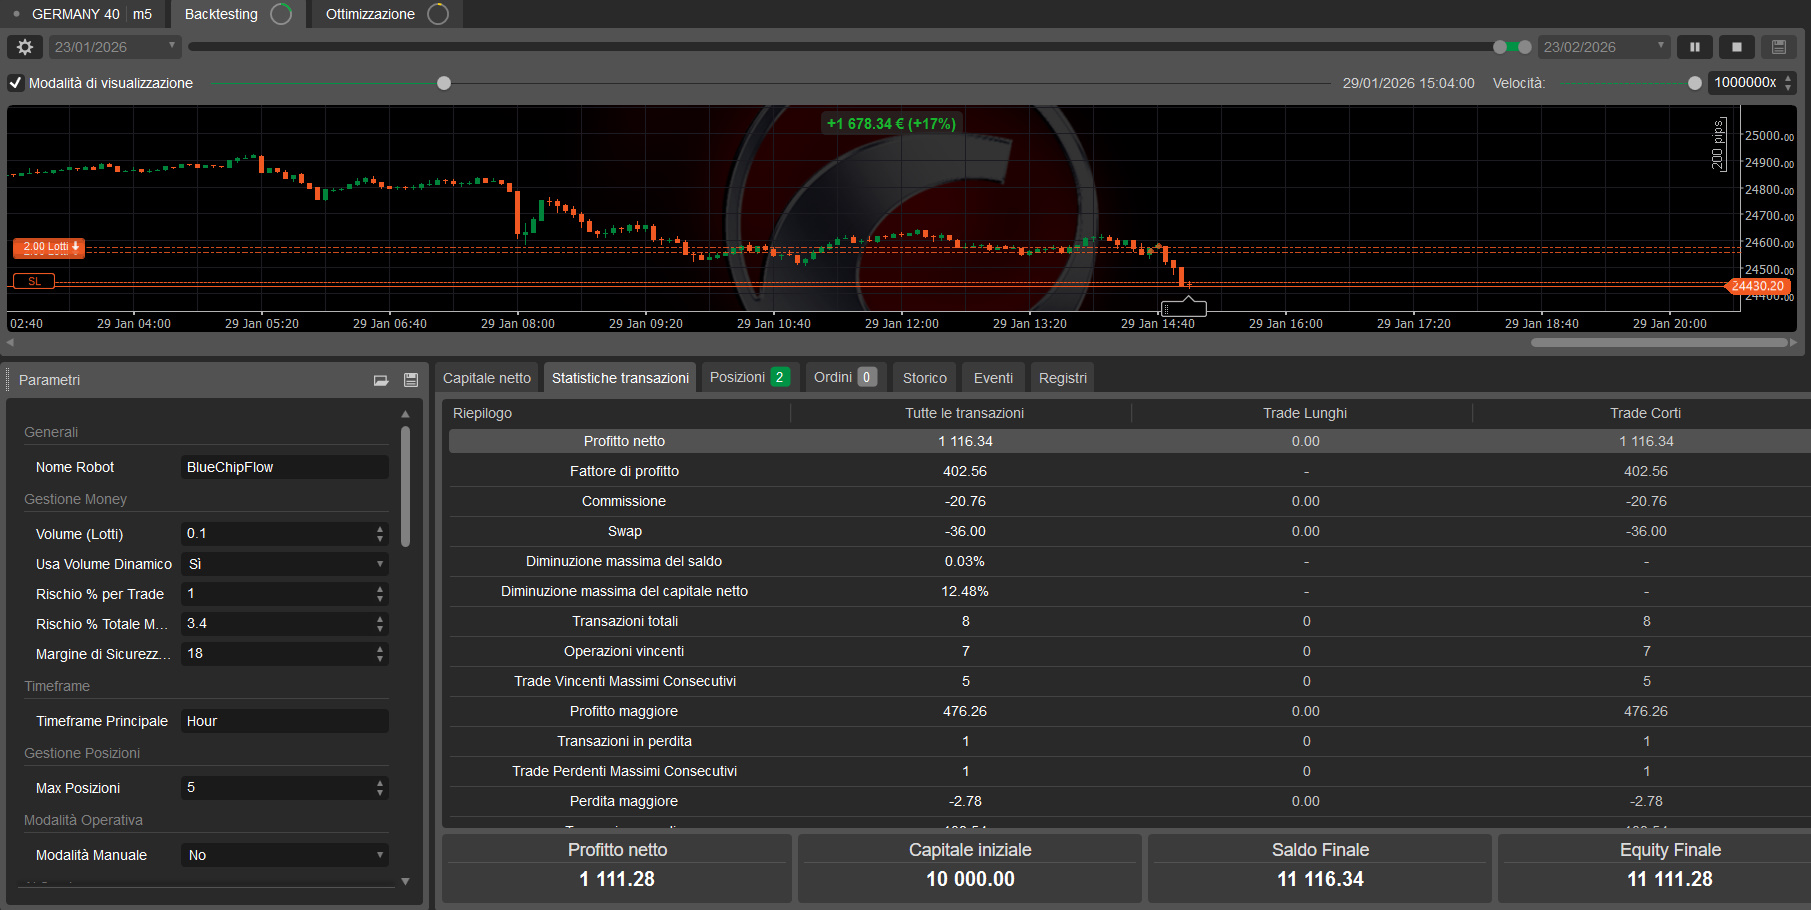This screenshot has width=1811, height=910.
Task: Increase Max Posizioni with stepper arrow
Action: pos(379,783)
